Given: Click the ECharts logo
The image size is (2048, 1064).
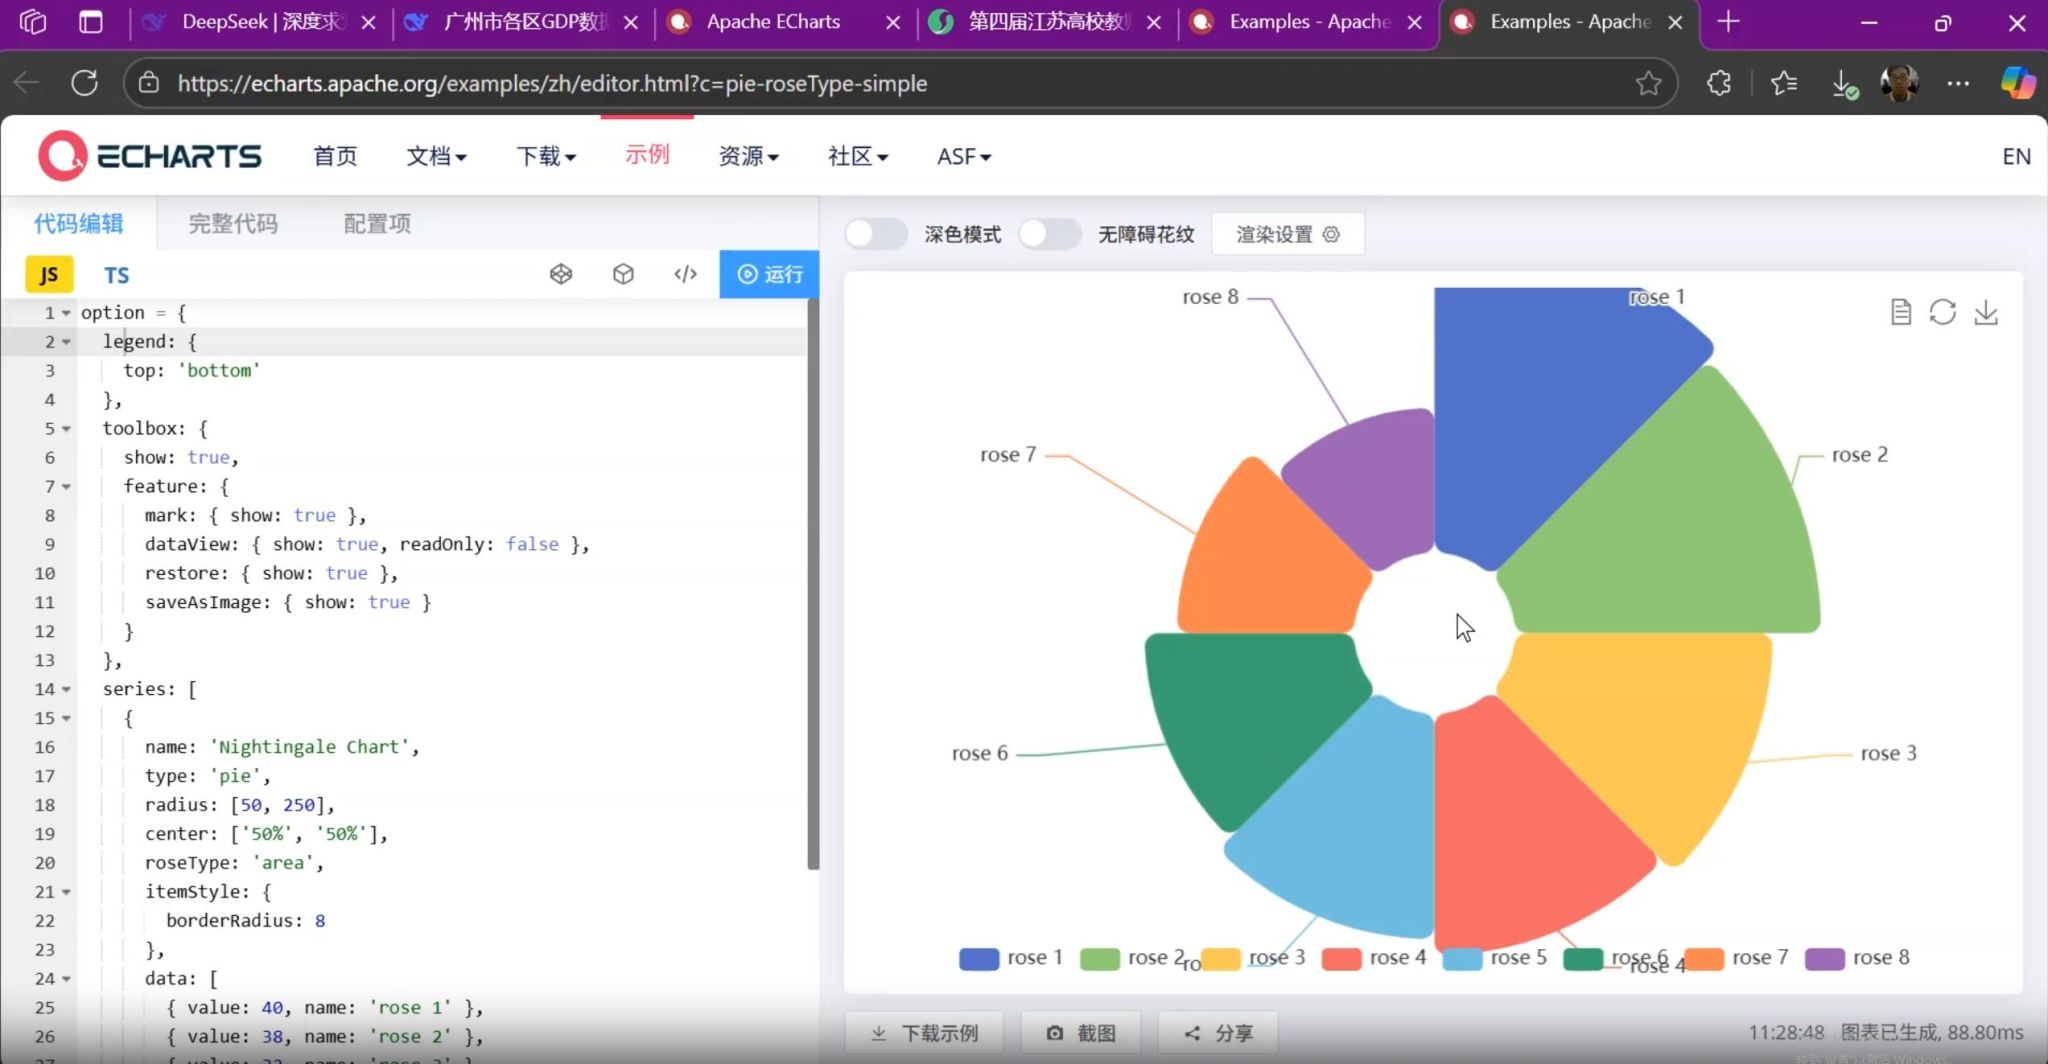Looking at the screenshot, I should [x=150, y=156].
